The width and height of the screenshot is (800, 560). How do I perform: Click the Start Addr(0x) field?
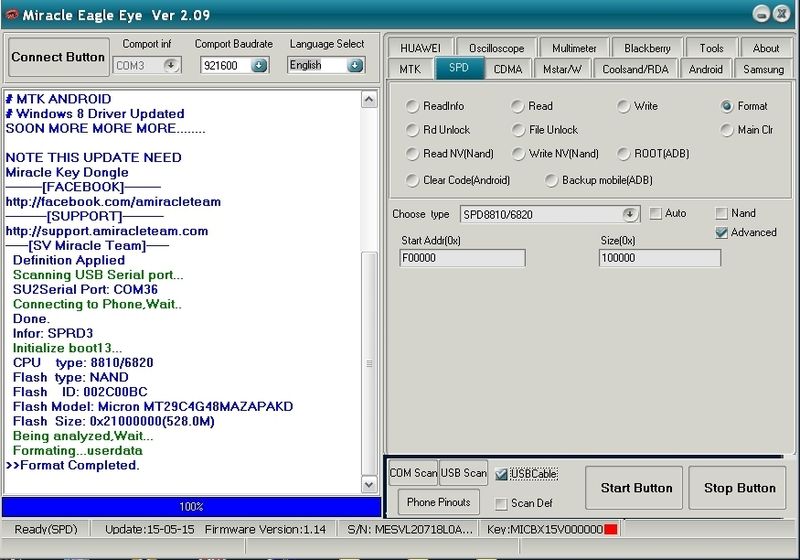click(462, 258)
